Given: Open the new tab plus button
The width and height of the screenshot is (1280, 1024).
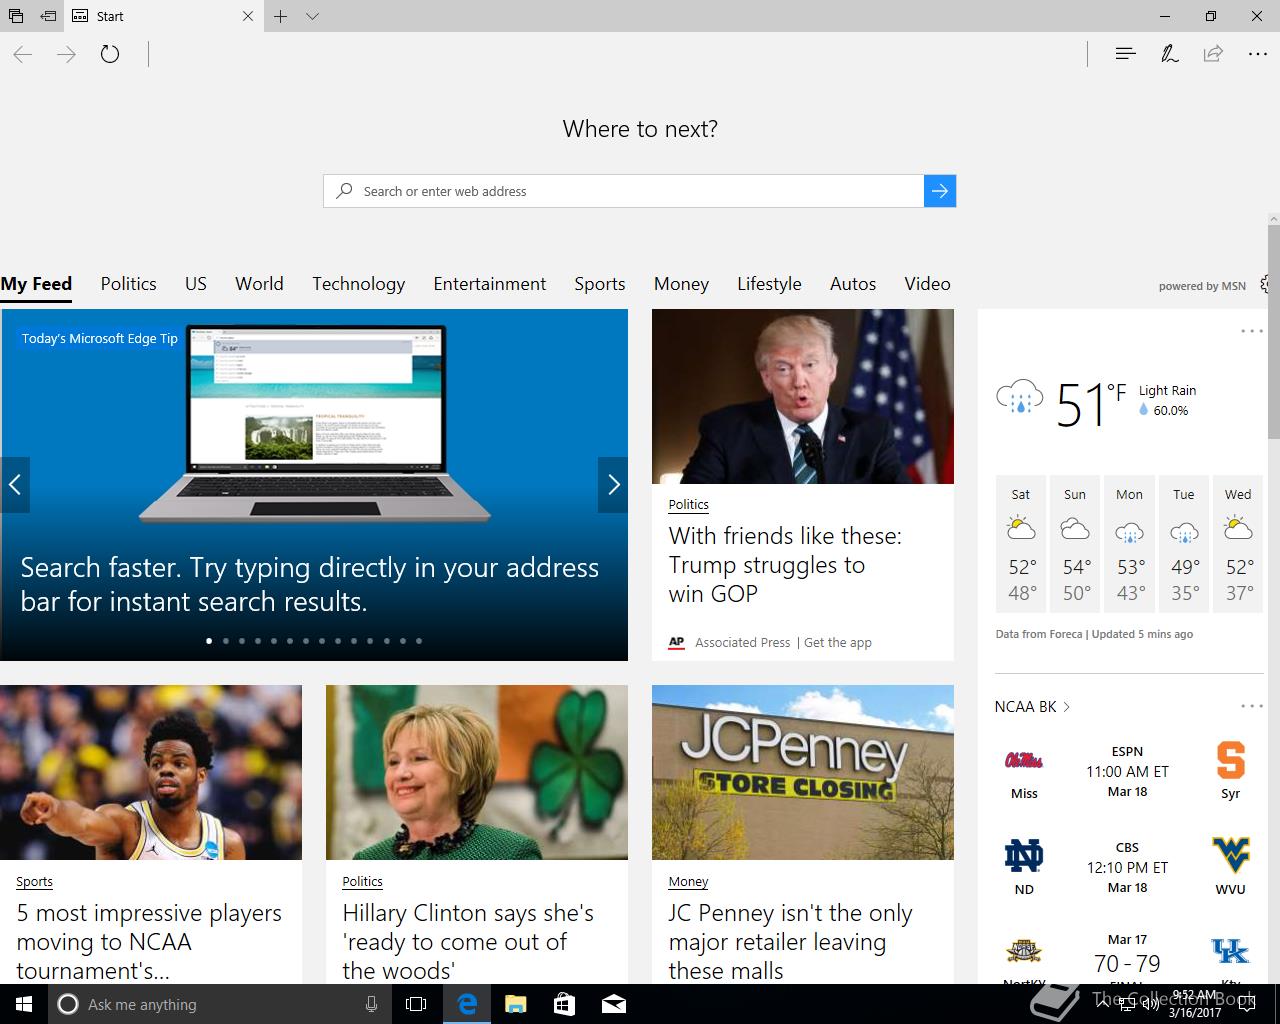Looking at the screenshot, I should coord(281,16).
